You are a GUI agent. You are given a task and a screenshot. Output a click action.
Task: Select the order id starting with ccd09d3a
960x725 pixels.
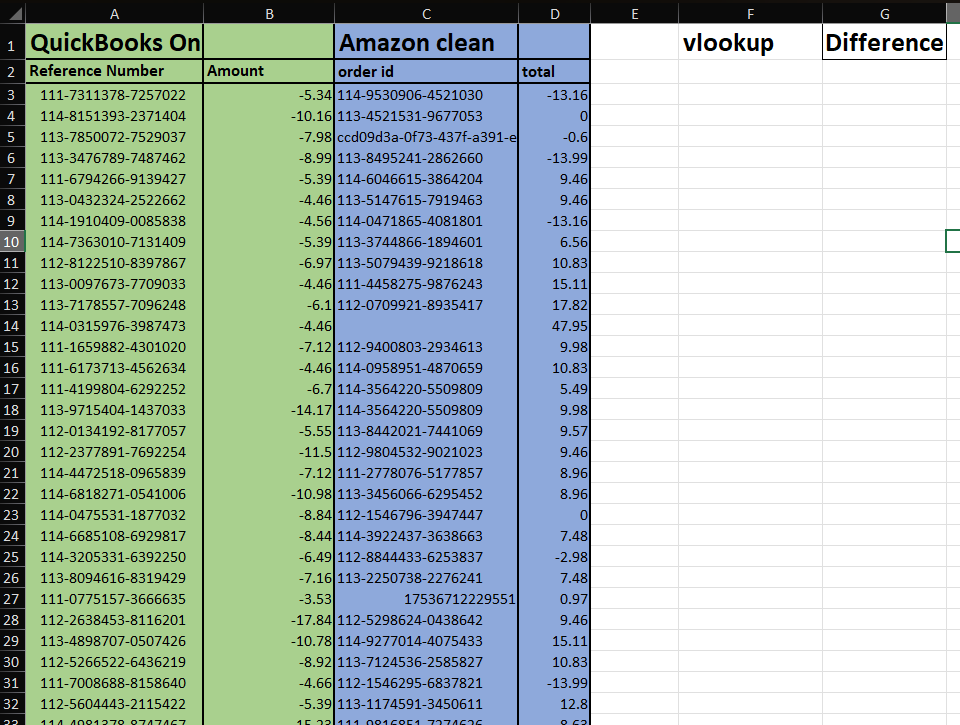(426, 137)
